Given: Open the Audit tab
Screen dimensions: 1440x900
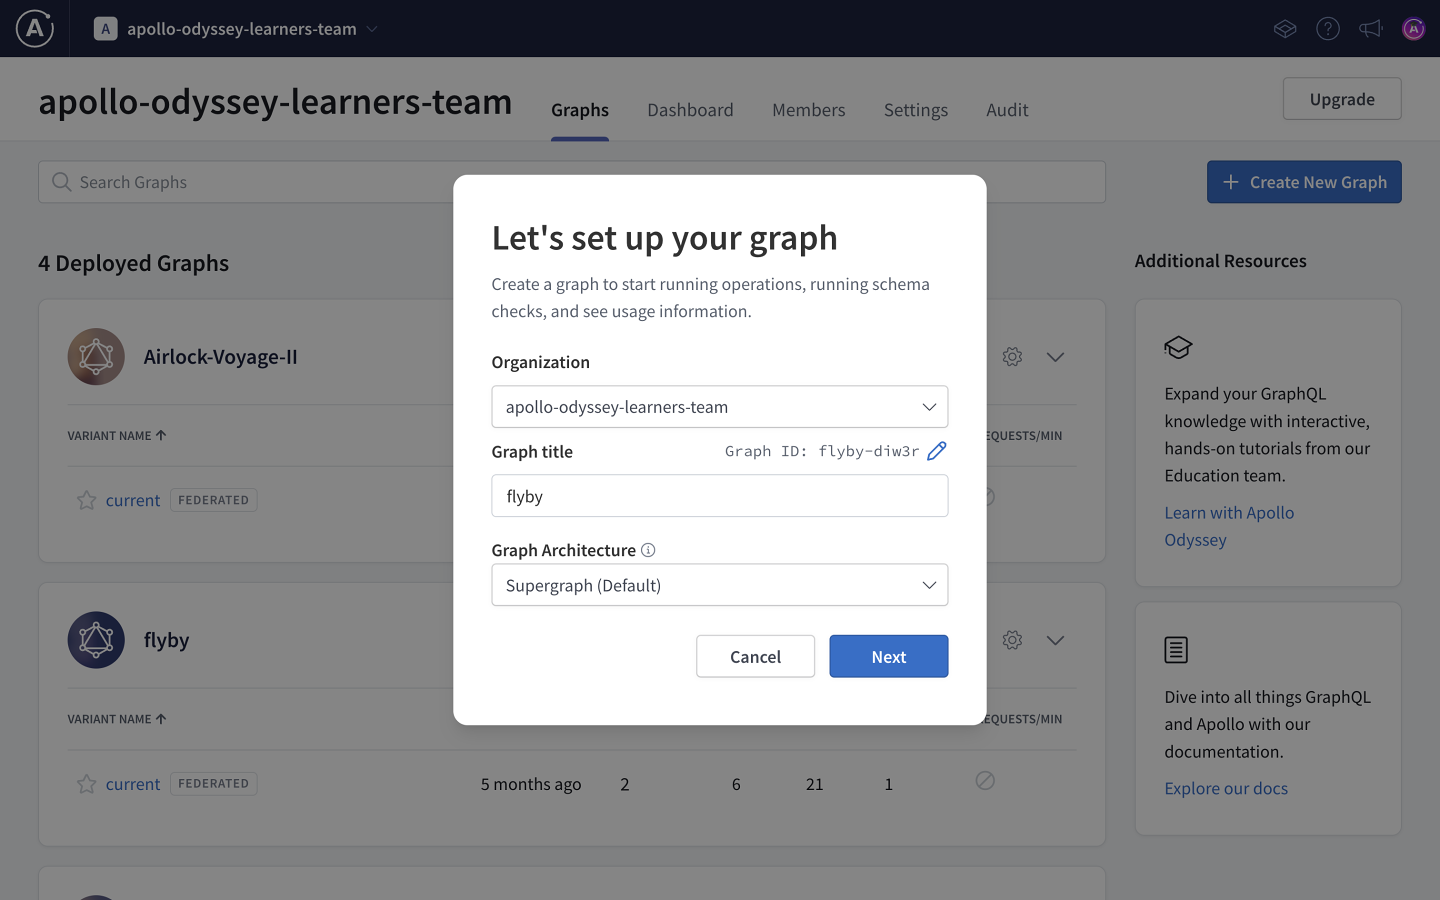Looking at the screenshot, I should tap(1007, 110).
